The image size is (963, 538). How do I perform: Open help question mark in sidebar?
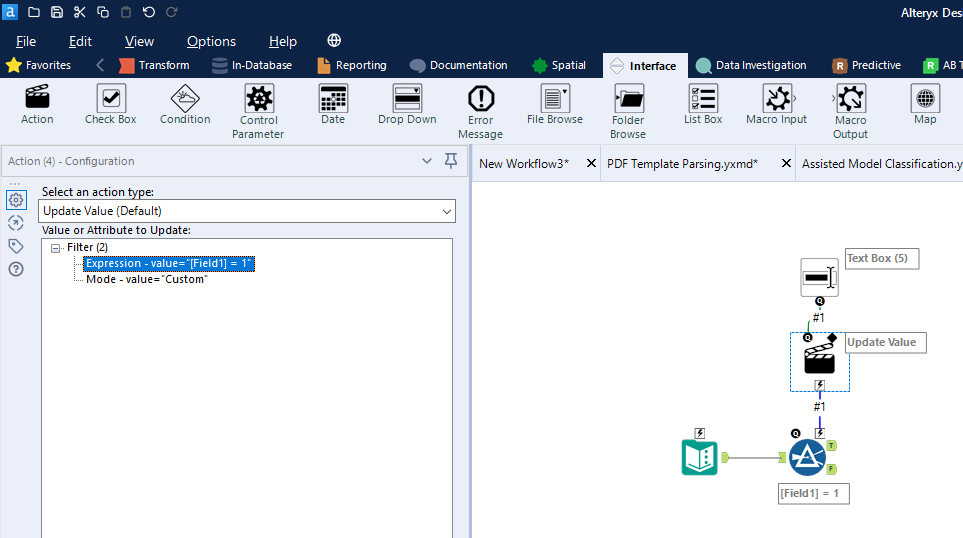pyautogui.click(x=16, y=269)
